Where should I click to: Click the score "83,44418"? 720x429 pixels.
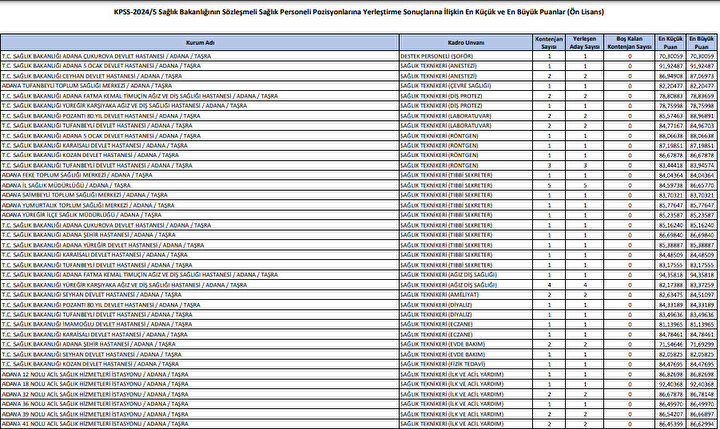click(x=670, y=165)
